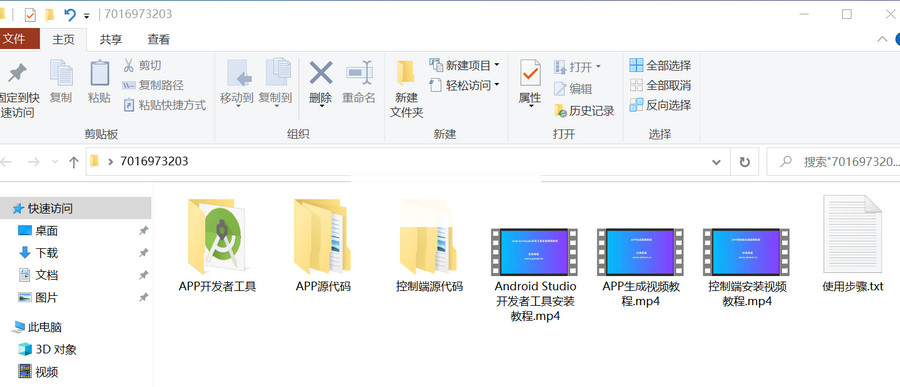Expand the Move To (移动到) dropdown
900x387 pixels.
[x=236, y=107]
